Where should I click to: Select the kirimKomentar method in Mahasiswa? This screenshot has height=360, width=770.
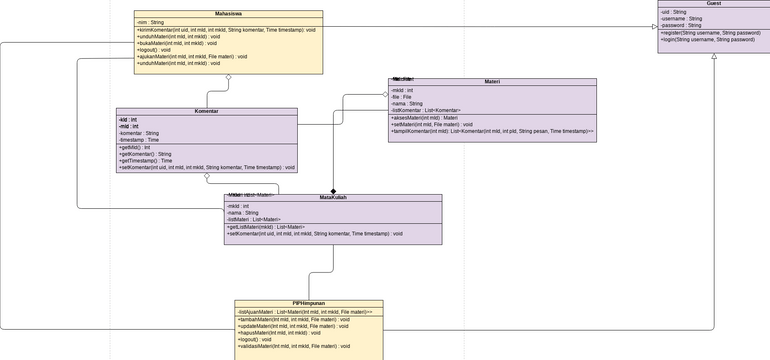pyautogui.click(x=226, y=30)
